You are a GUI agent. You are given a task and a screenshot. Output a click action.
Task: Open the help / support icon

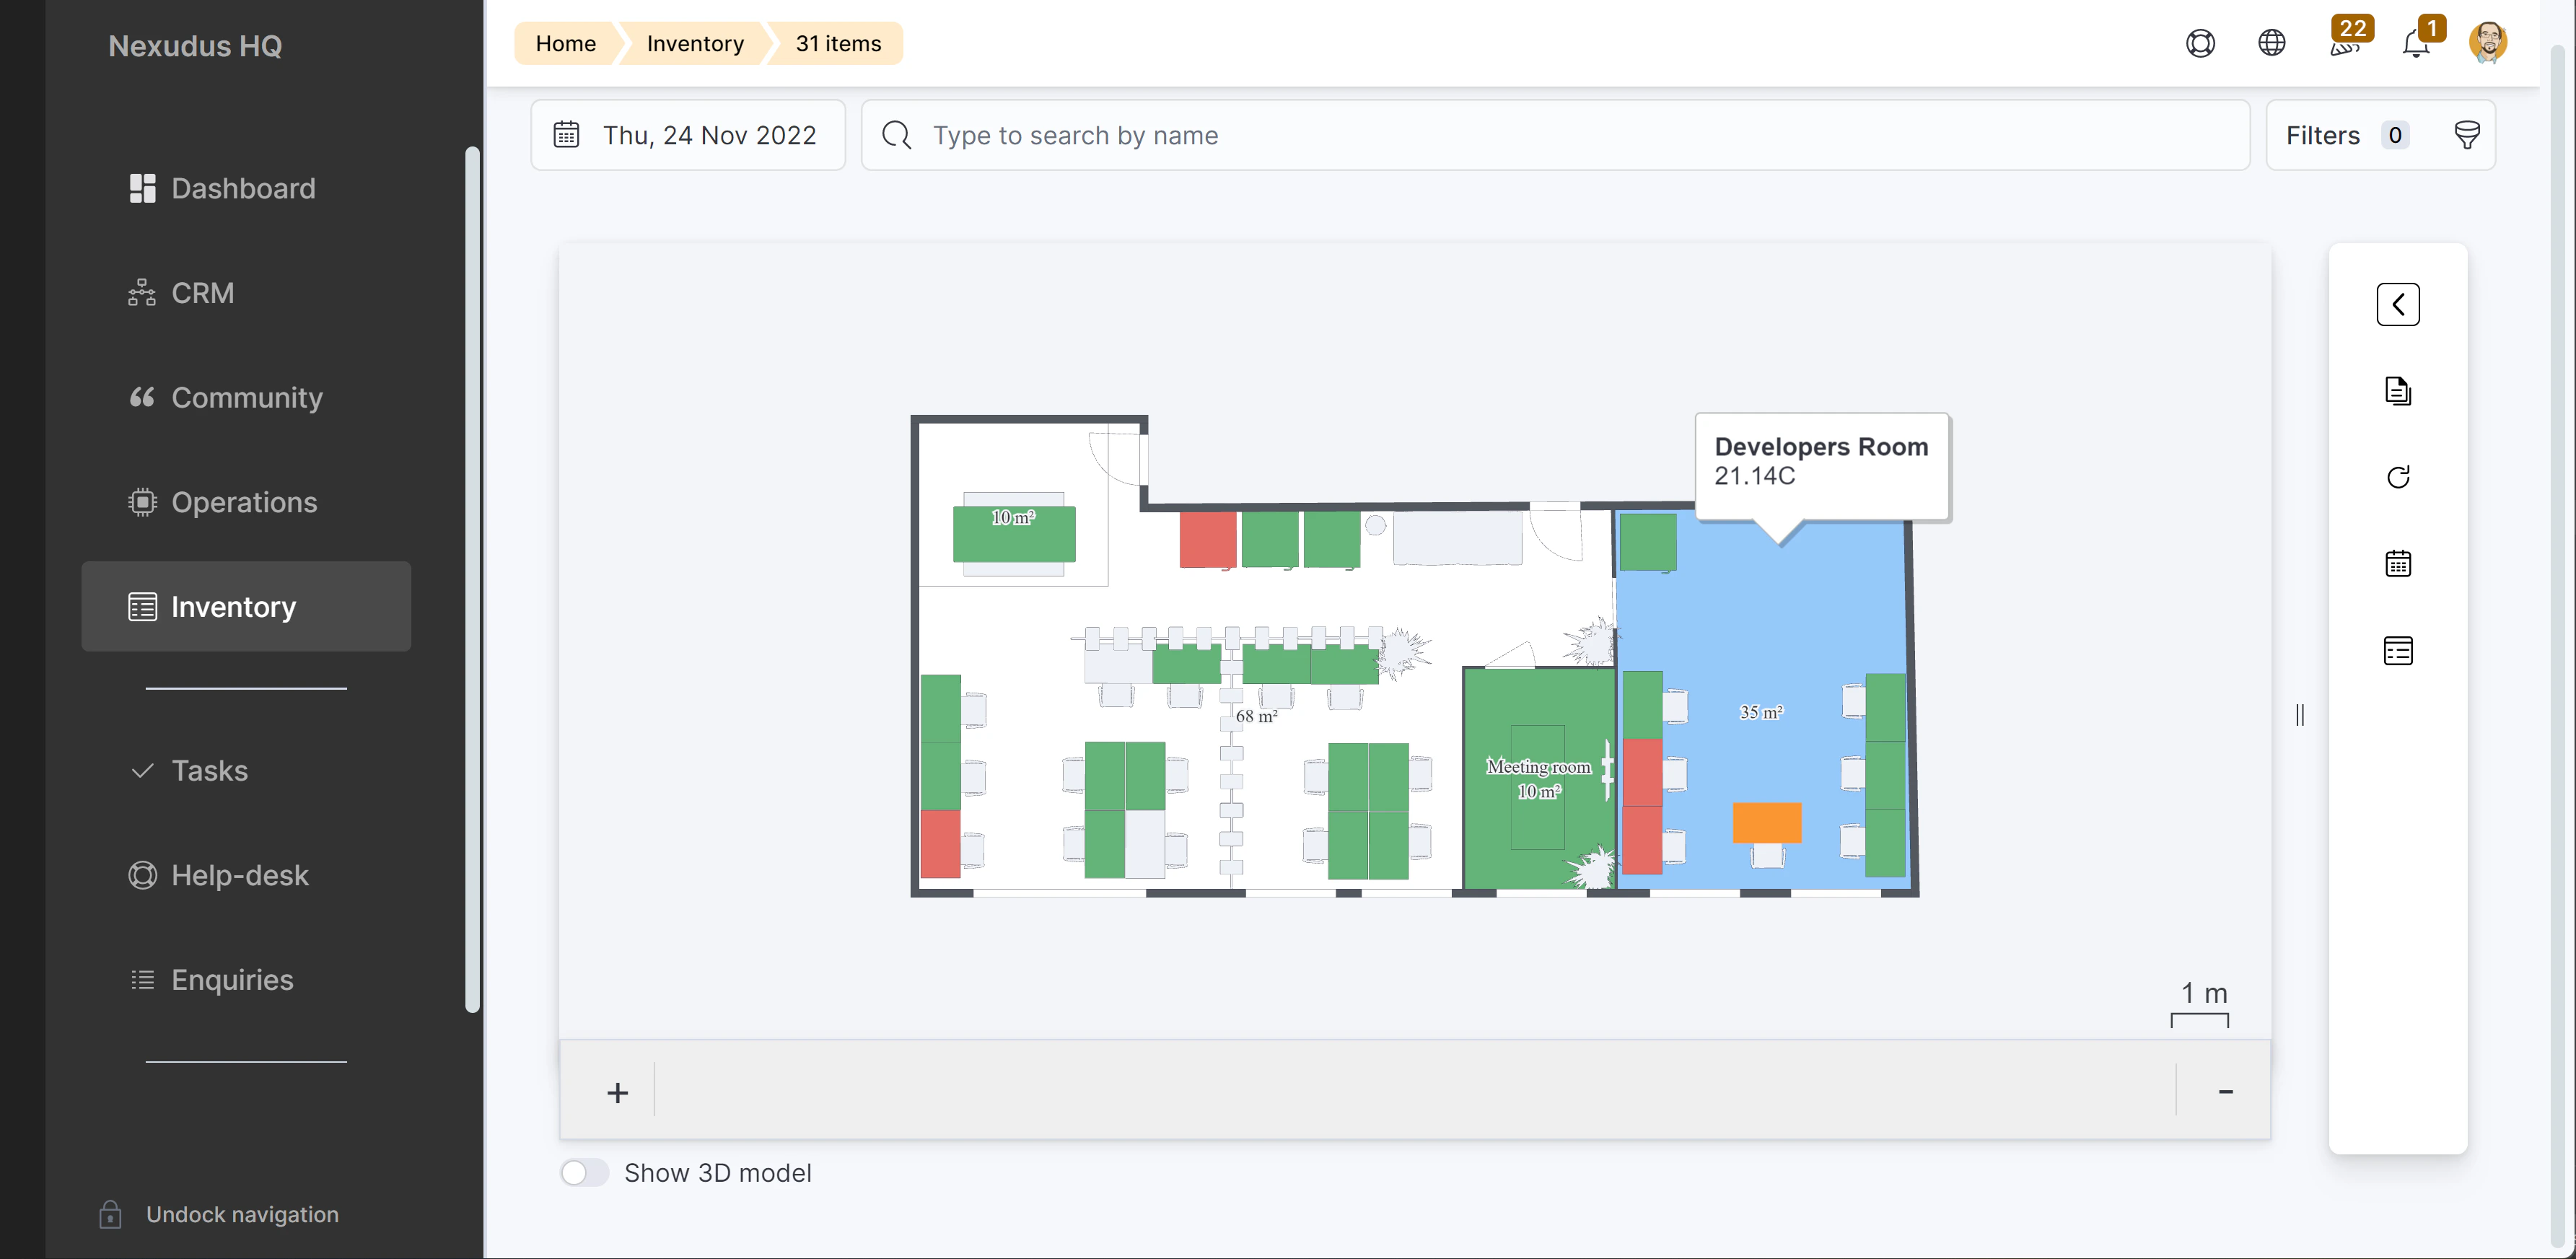pos(2201,43)
